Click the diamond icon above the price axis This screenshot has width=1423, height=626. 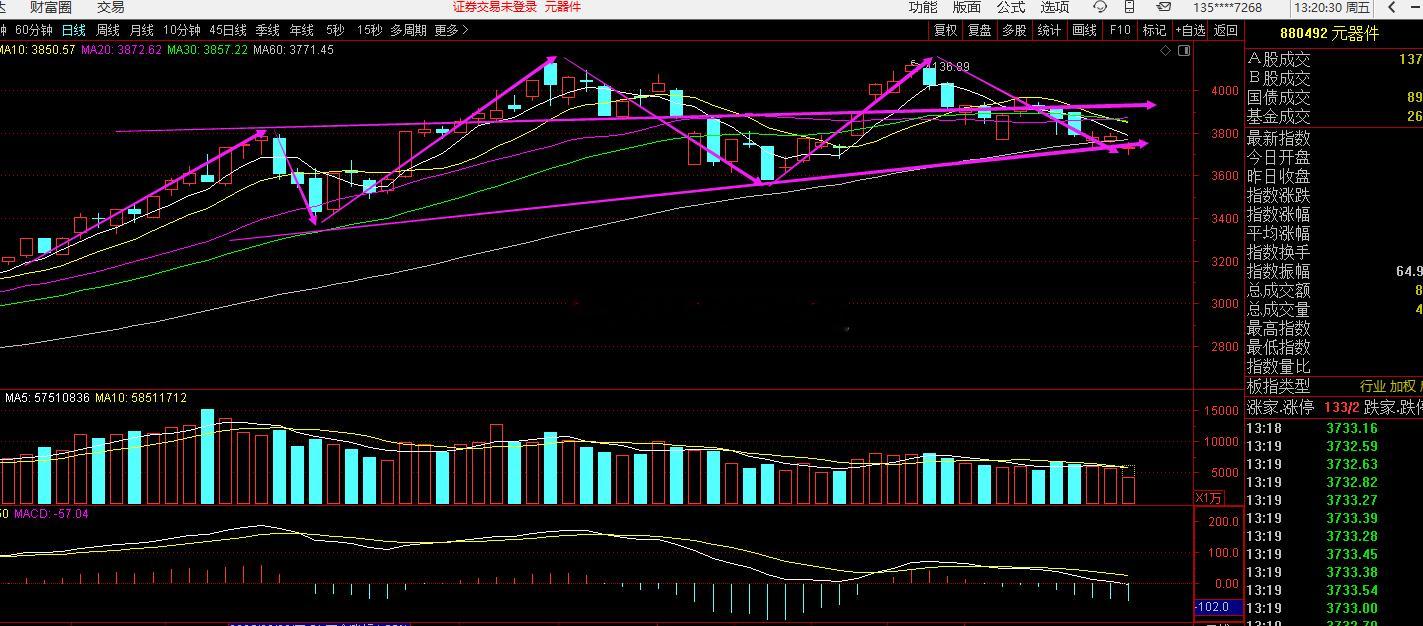pos(1163,50)
